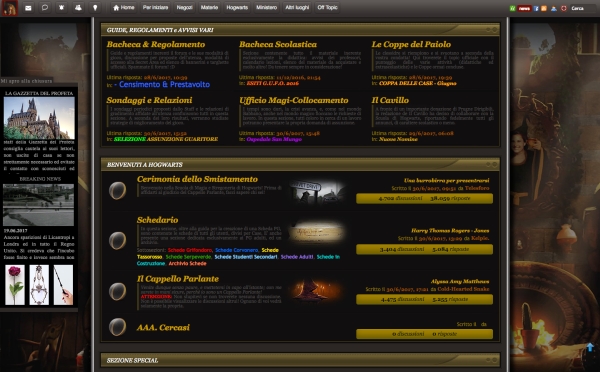Click the red news badge icon
Image resolution: width=600 pixels, height=372 pixels.
524,8
